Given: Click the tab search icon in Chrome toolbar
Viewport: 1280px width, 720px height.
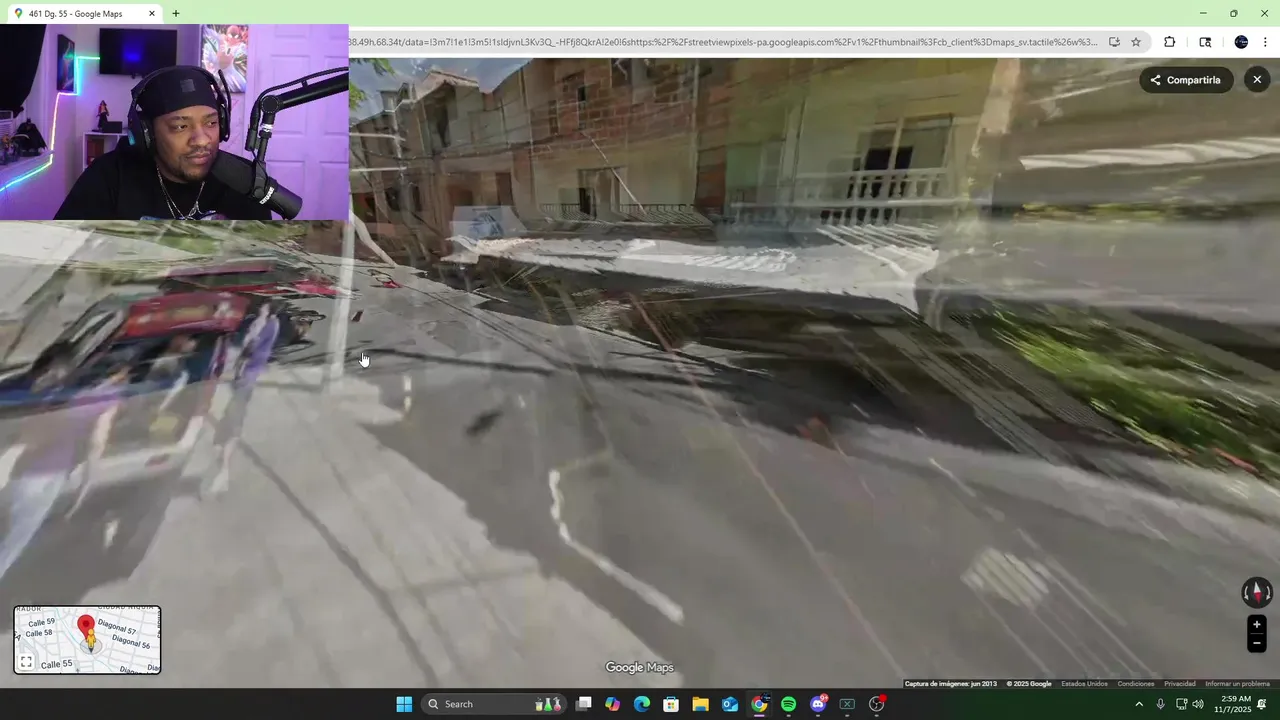Looking at the screenshot, I should 1205,42.
